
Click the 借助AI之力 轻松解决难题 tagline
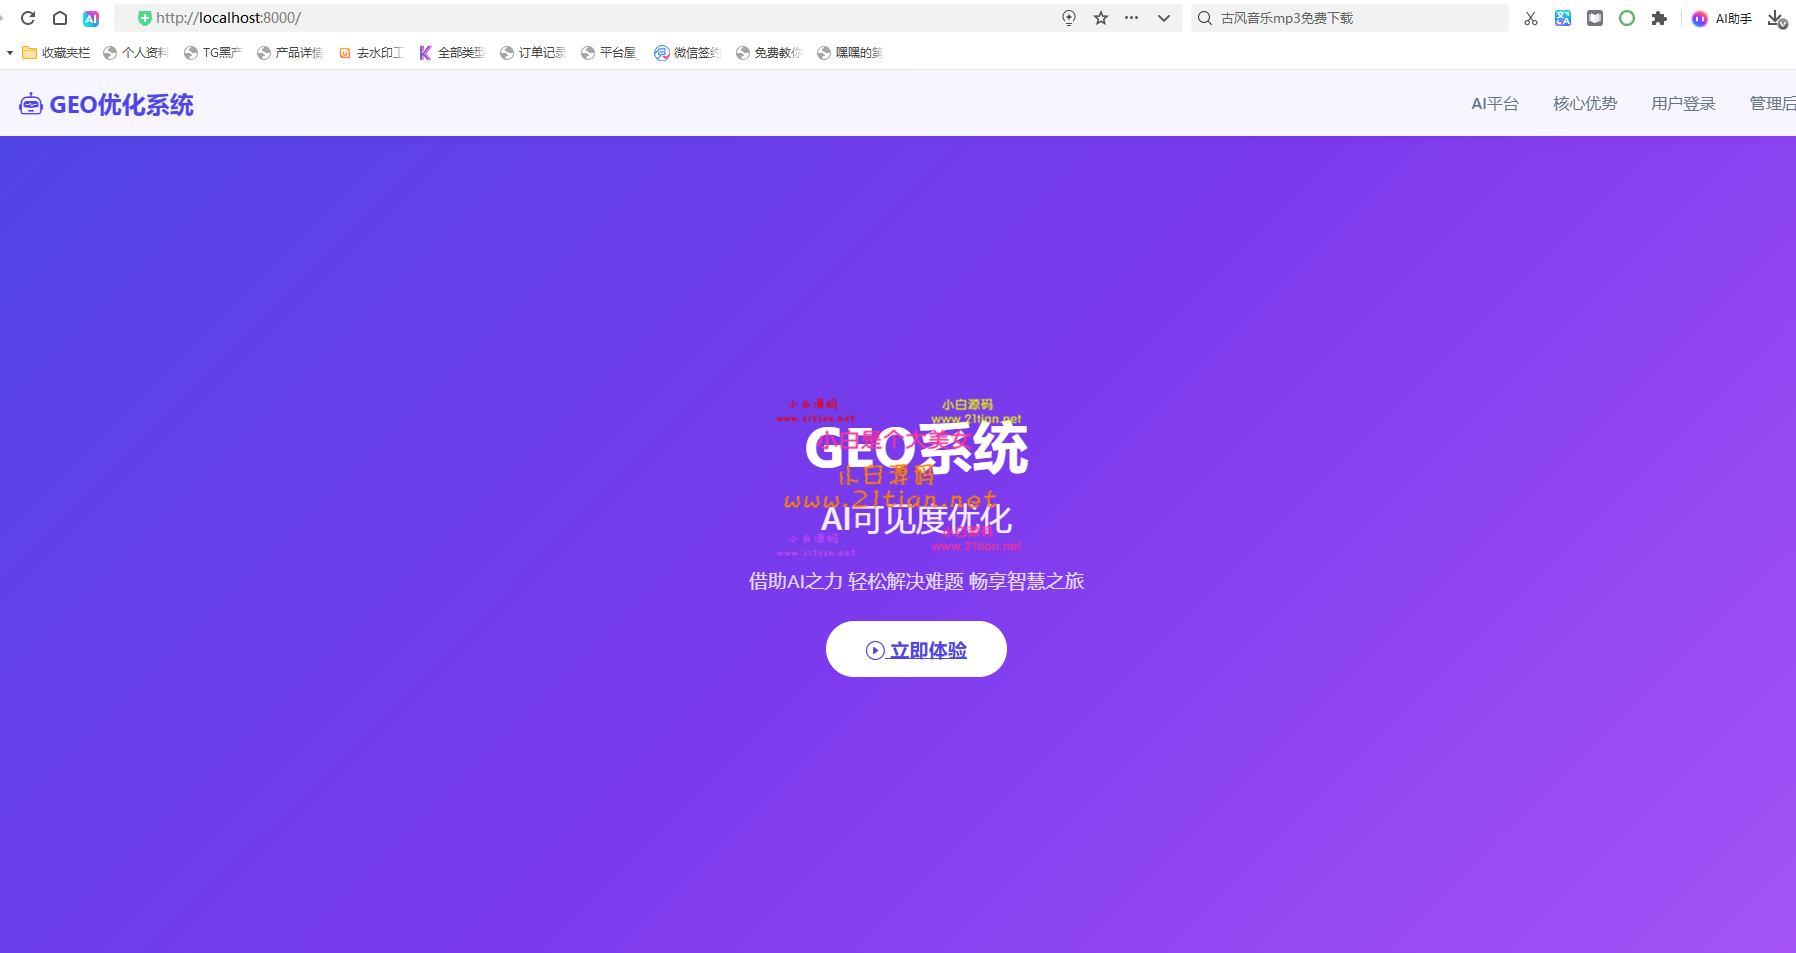916,581
